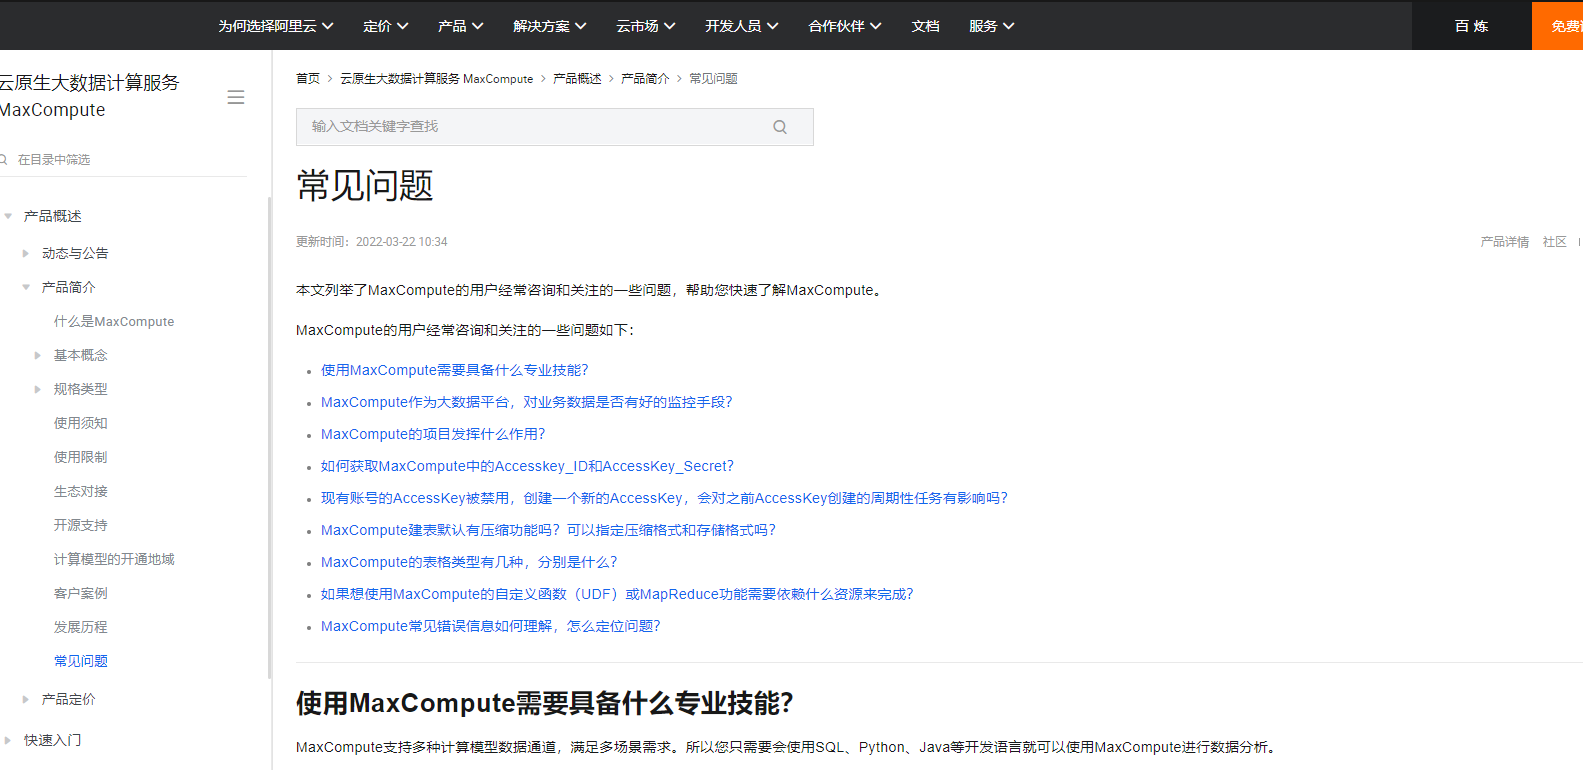Open 使用限制 in the sidebar
The width and height of the screenshot is (1583, 770).
(x=81, y=457)
